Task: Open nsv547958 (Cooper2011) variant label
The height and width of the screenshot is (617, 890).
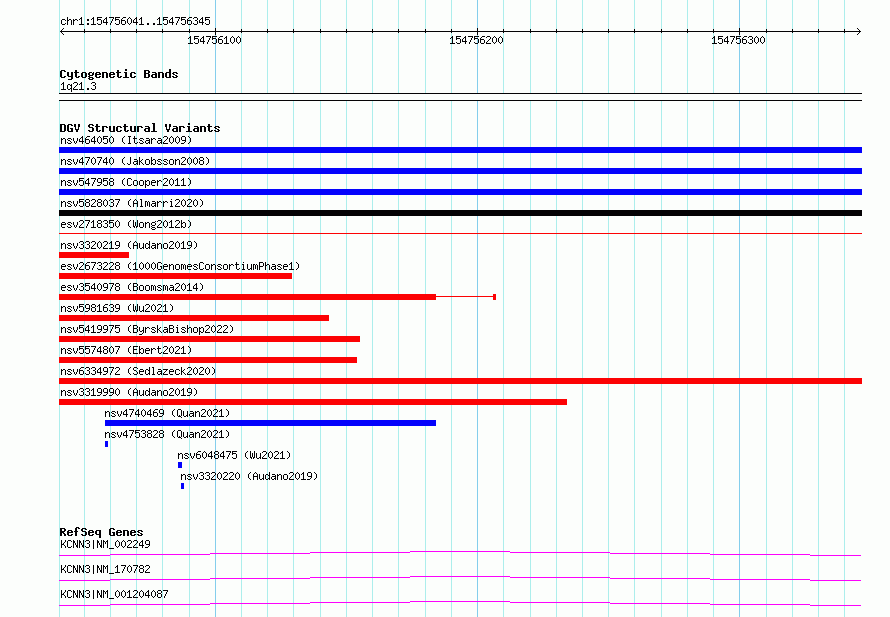Action: pyautogui.click(x=126, y=182)
